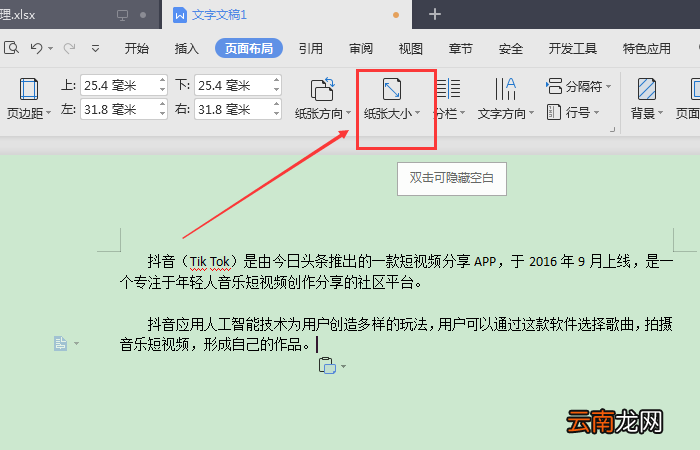This screenshot has width=700, height=450.
Task: Click the 纸张方向 orientation icon
Action: coord(322,89)
